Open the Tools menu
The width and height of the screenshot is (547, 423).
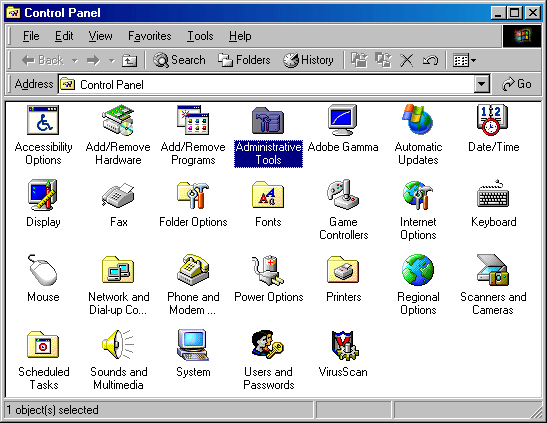coord(200,36)
